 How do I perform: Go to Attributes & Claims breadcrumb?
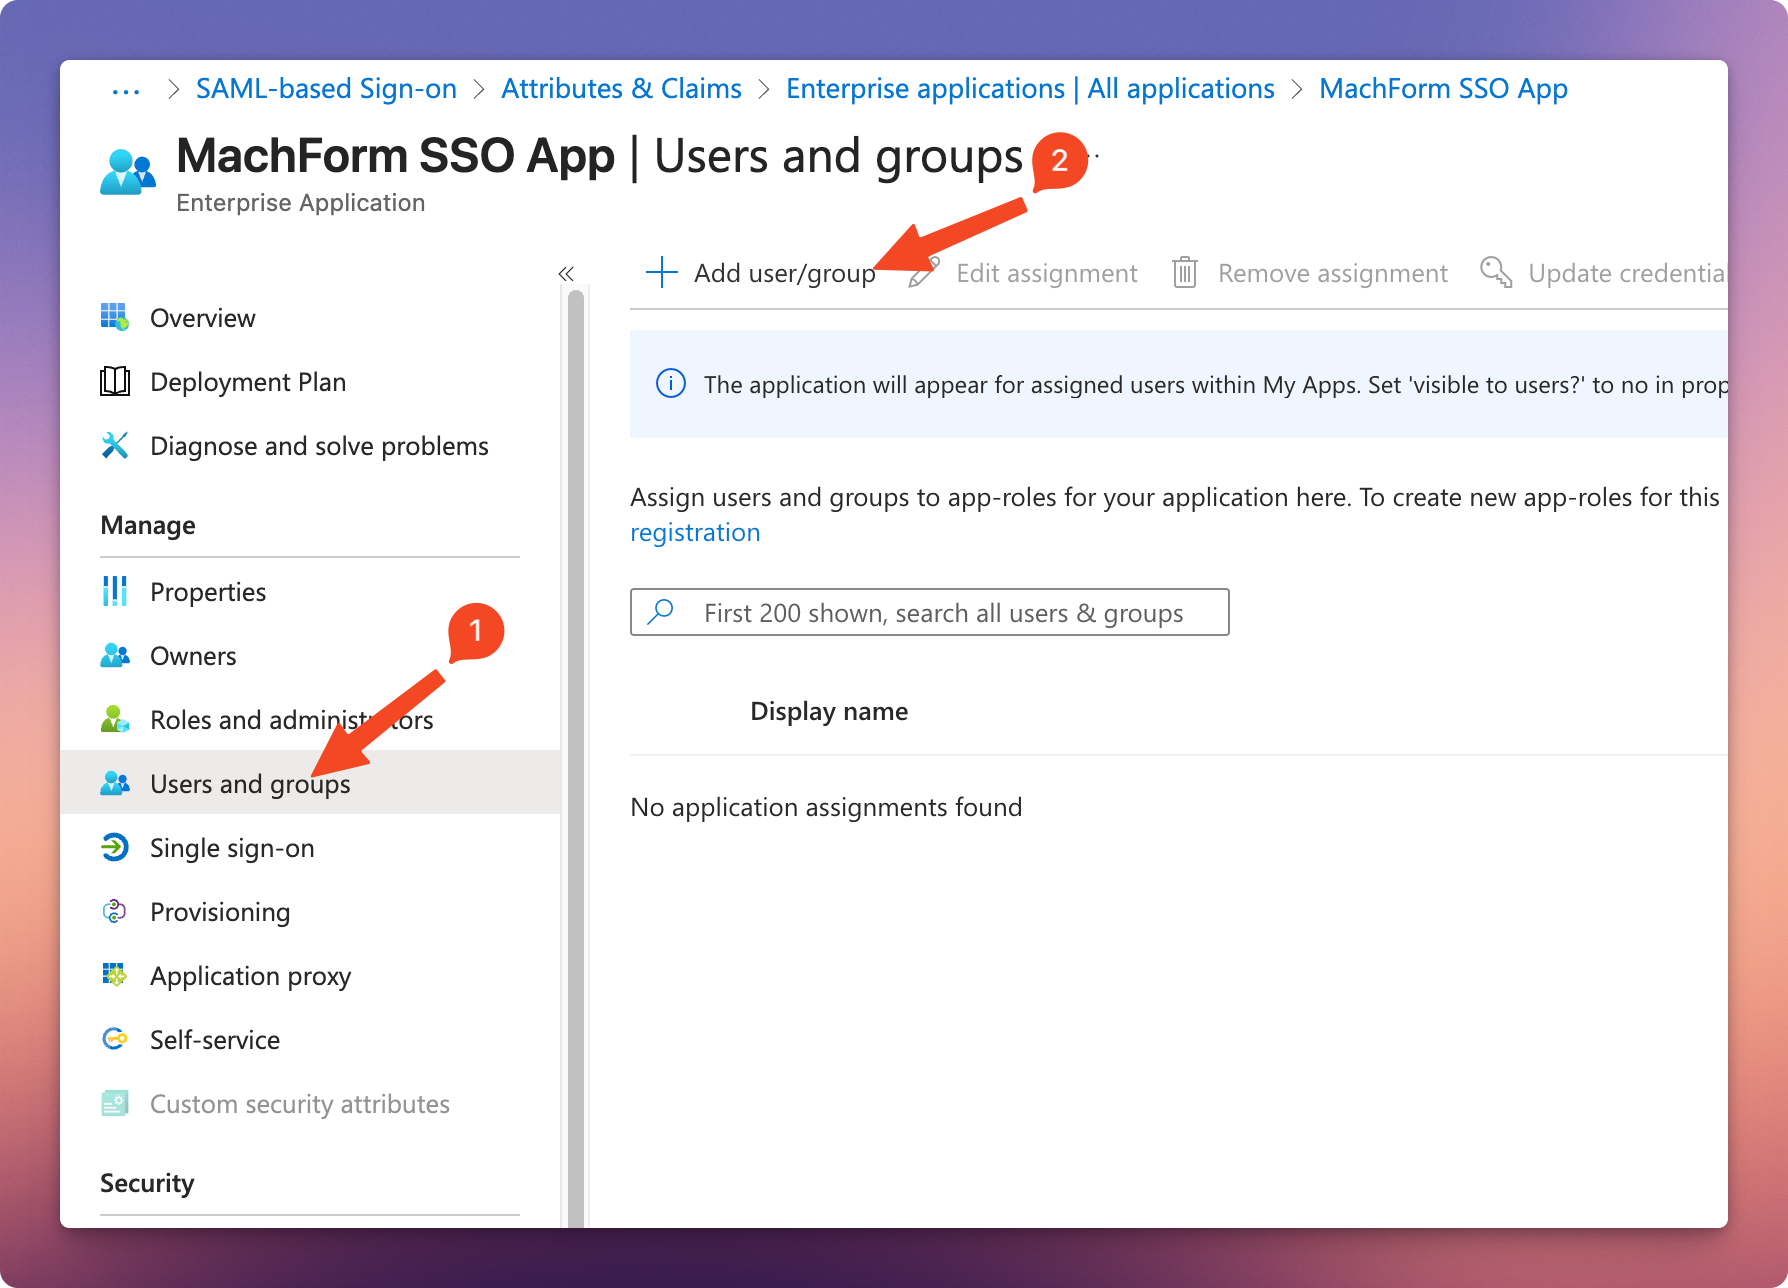(621, 89)
